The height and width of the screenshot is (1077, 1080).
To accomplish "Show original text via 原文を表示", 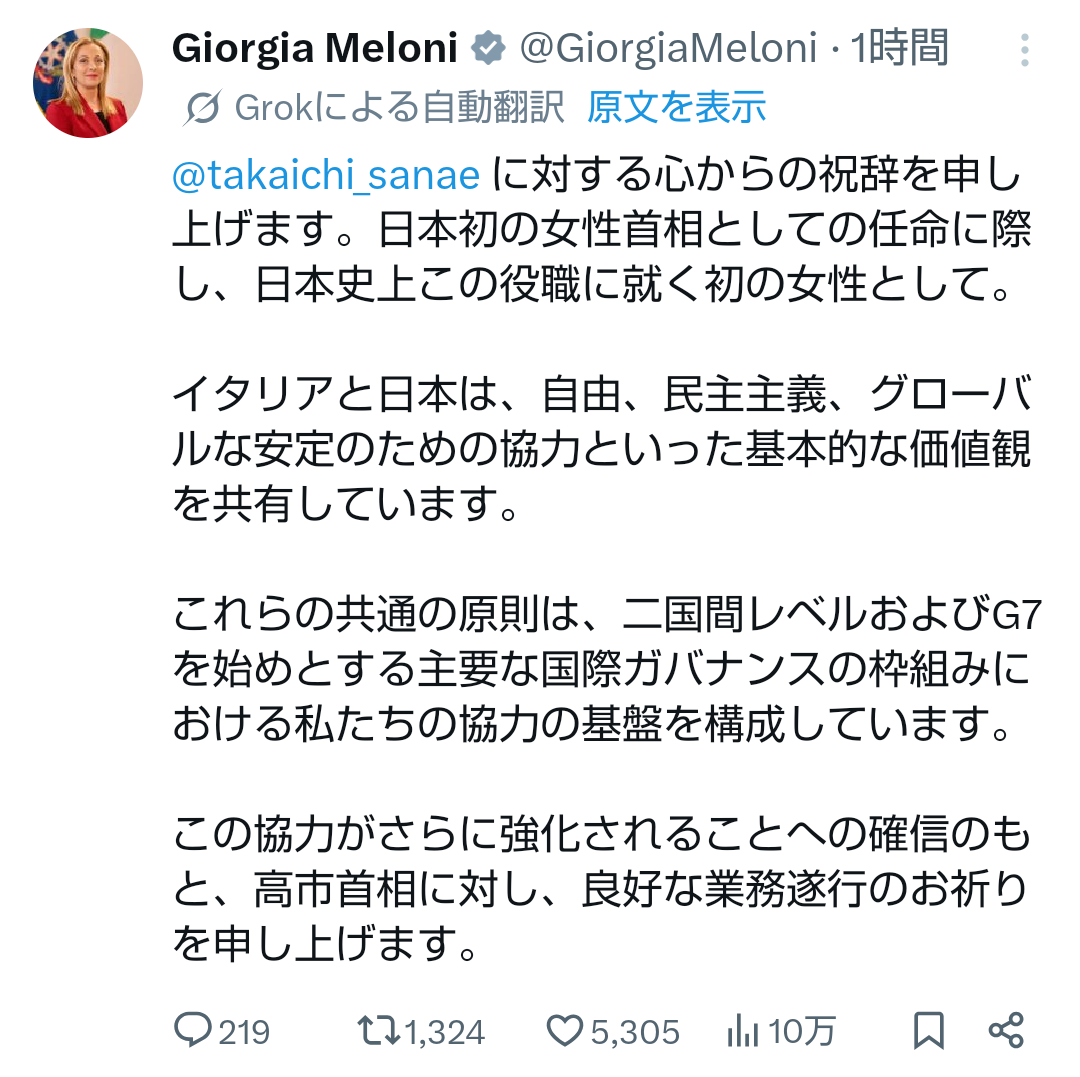I will (676, 106).
